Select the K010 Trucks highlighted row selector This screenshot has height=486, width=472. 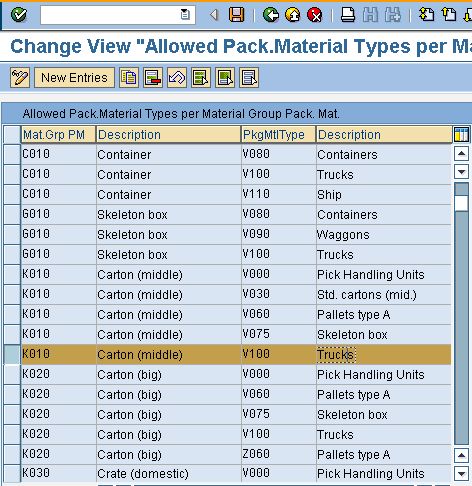coord(12,354)
